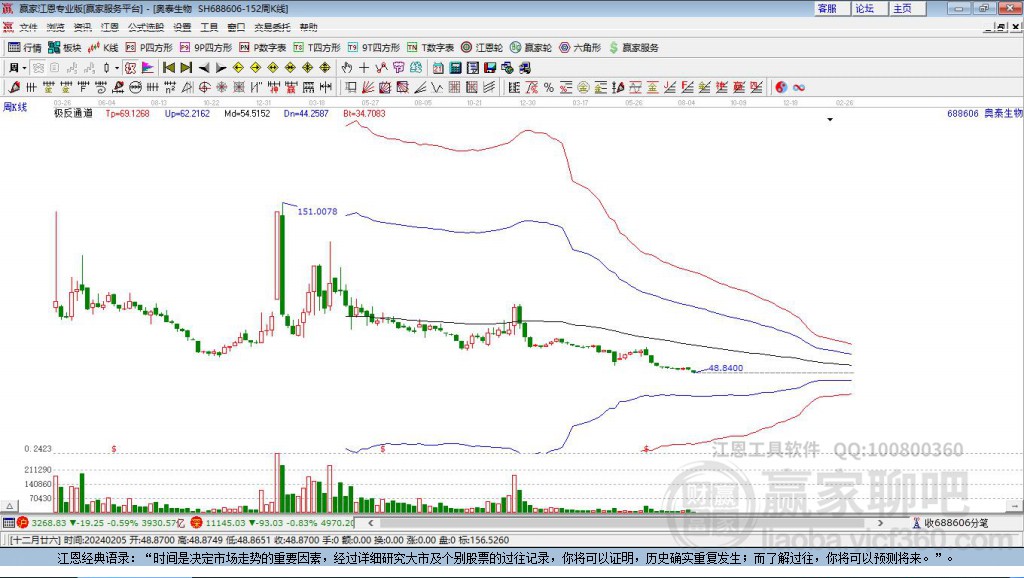Open the 赢家轮 wheel tool
1024x578 pixels.
(531, 48)
